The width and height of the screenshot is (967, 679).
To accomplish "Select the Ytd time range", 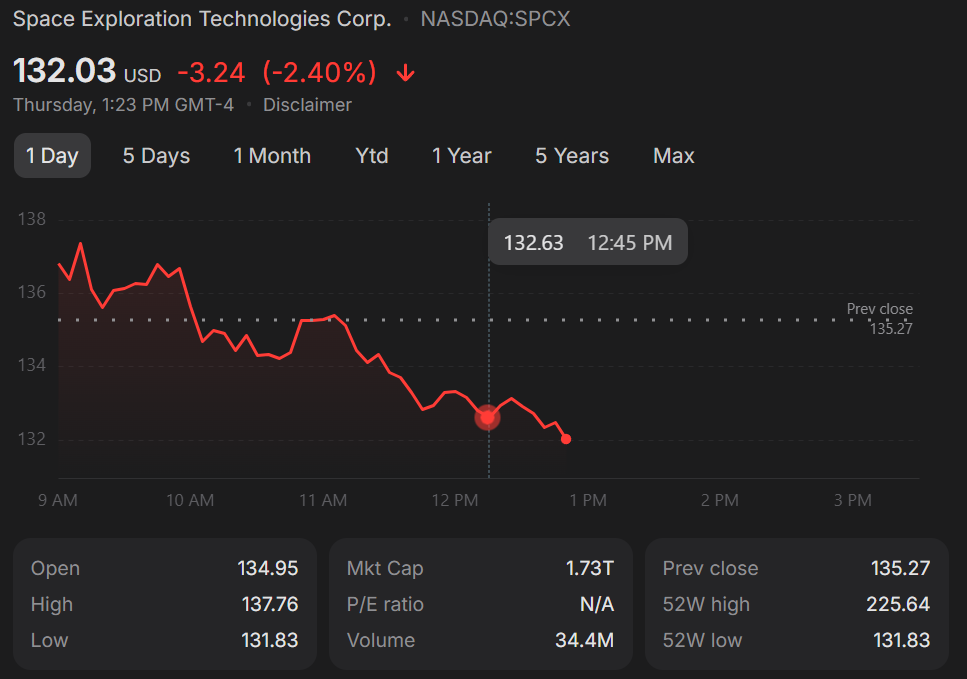I will pos(372,155).
